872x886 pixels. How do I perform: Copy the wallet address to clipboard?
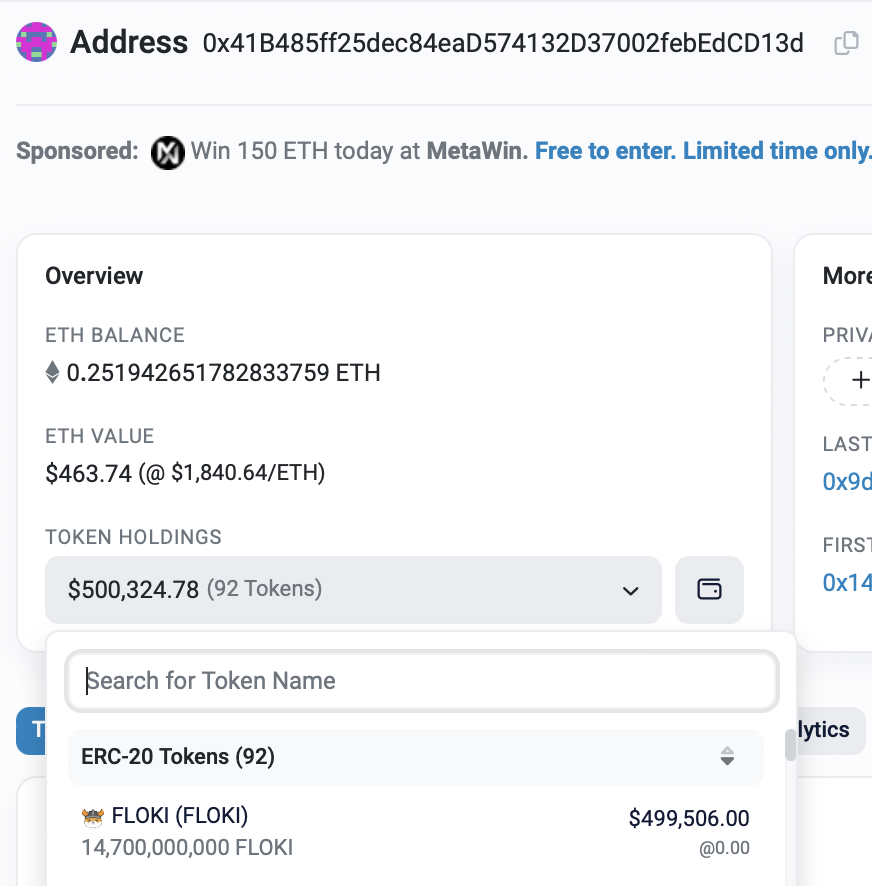tap(846, 43)
